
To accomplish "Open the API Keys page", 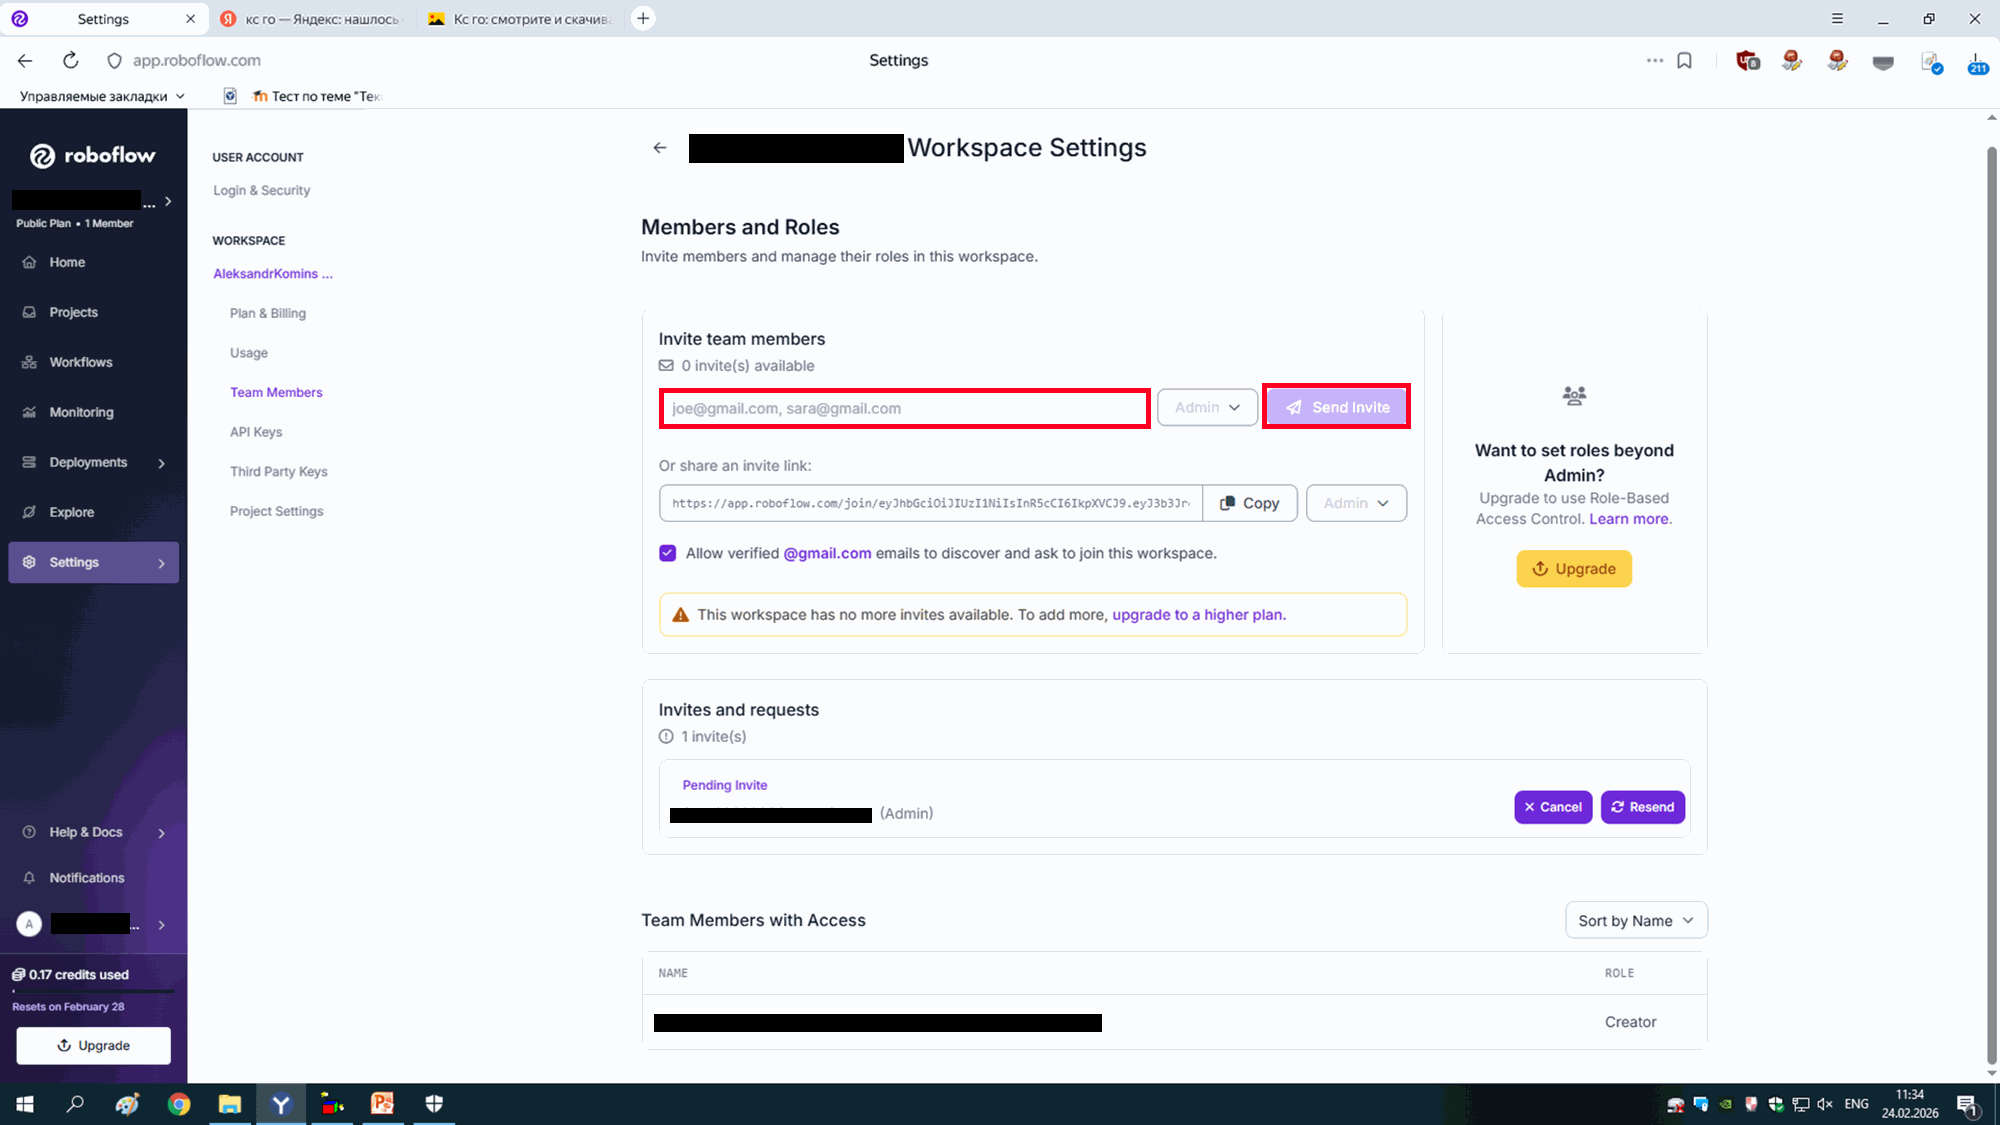I will point(256,432).
